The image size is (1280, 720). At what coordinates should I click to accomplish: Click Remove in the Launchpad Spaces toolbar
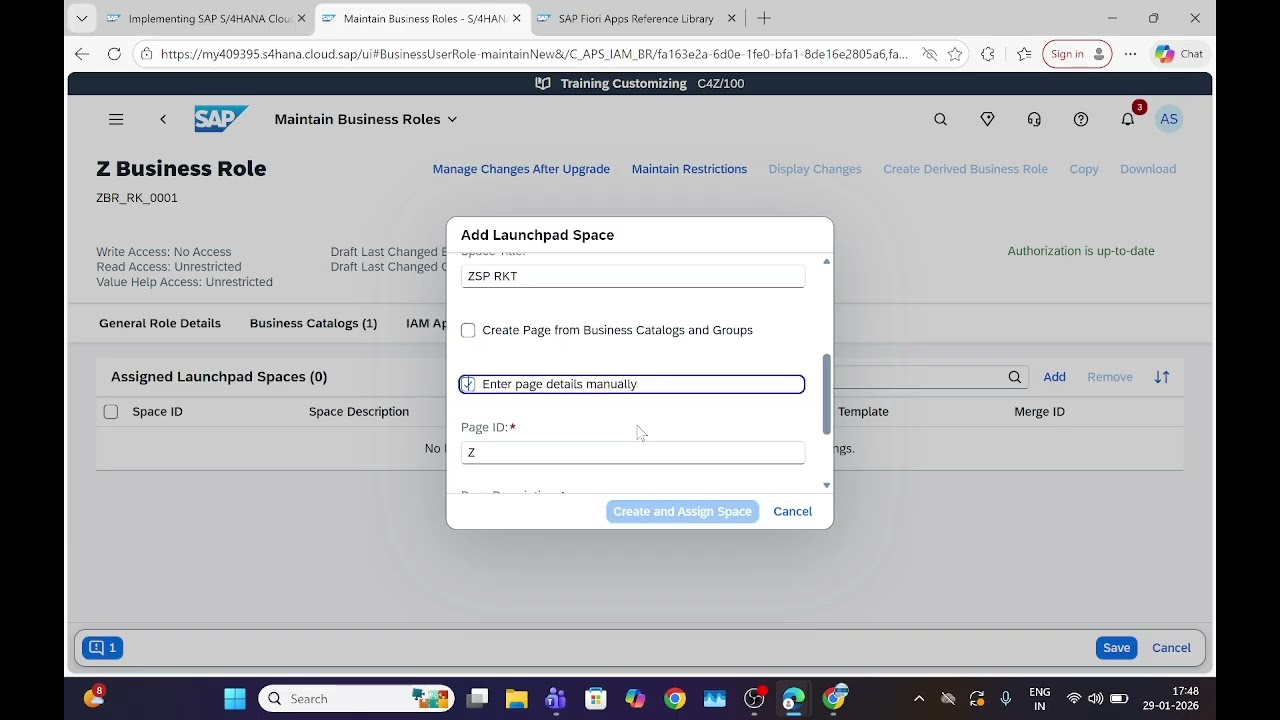[1110, 377]
